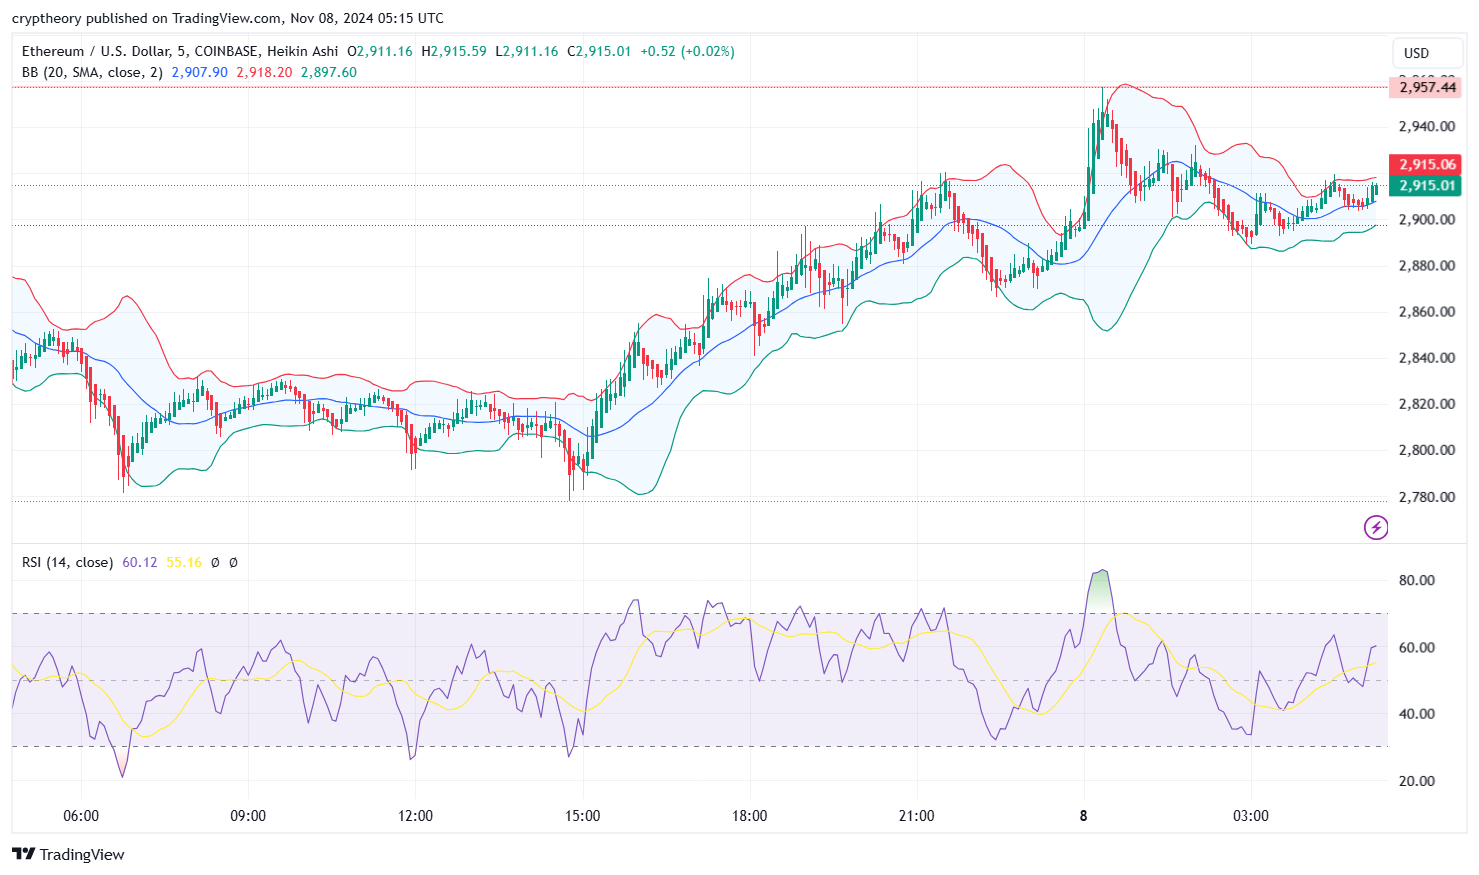The image size is (1479, 875).
Task: Click the 21:00 time axis label
Action: pyautogui.click(x=916, y=815)
